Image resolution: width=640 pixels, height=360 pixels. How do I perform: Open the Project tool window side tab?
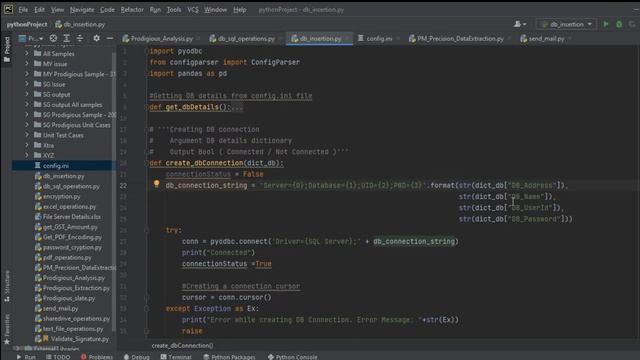point(7,49)
